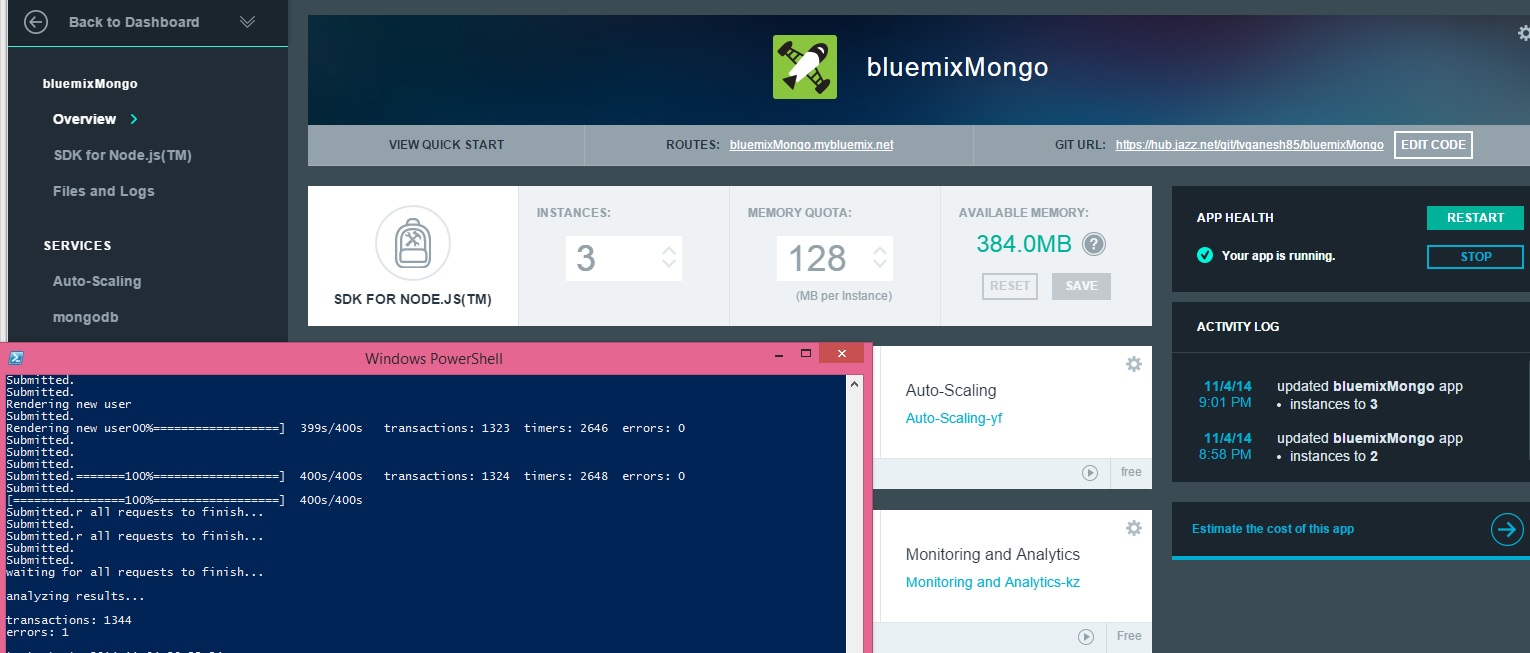Open Files and Logs in sidebar
The height and width of the screenshot is (653, 1530).
[x=103, y=191]
